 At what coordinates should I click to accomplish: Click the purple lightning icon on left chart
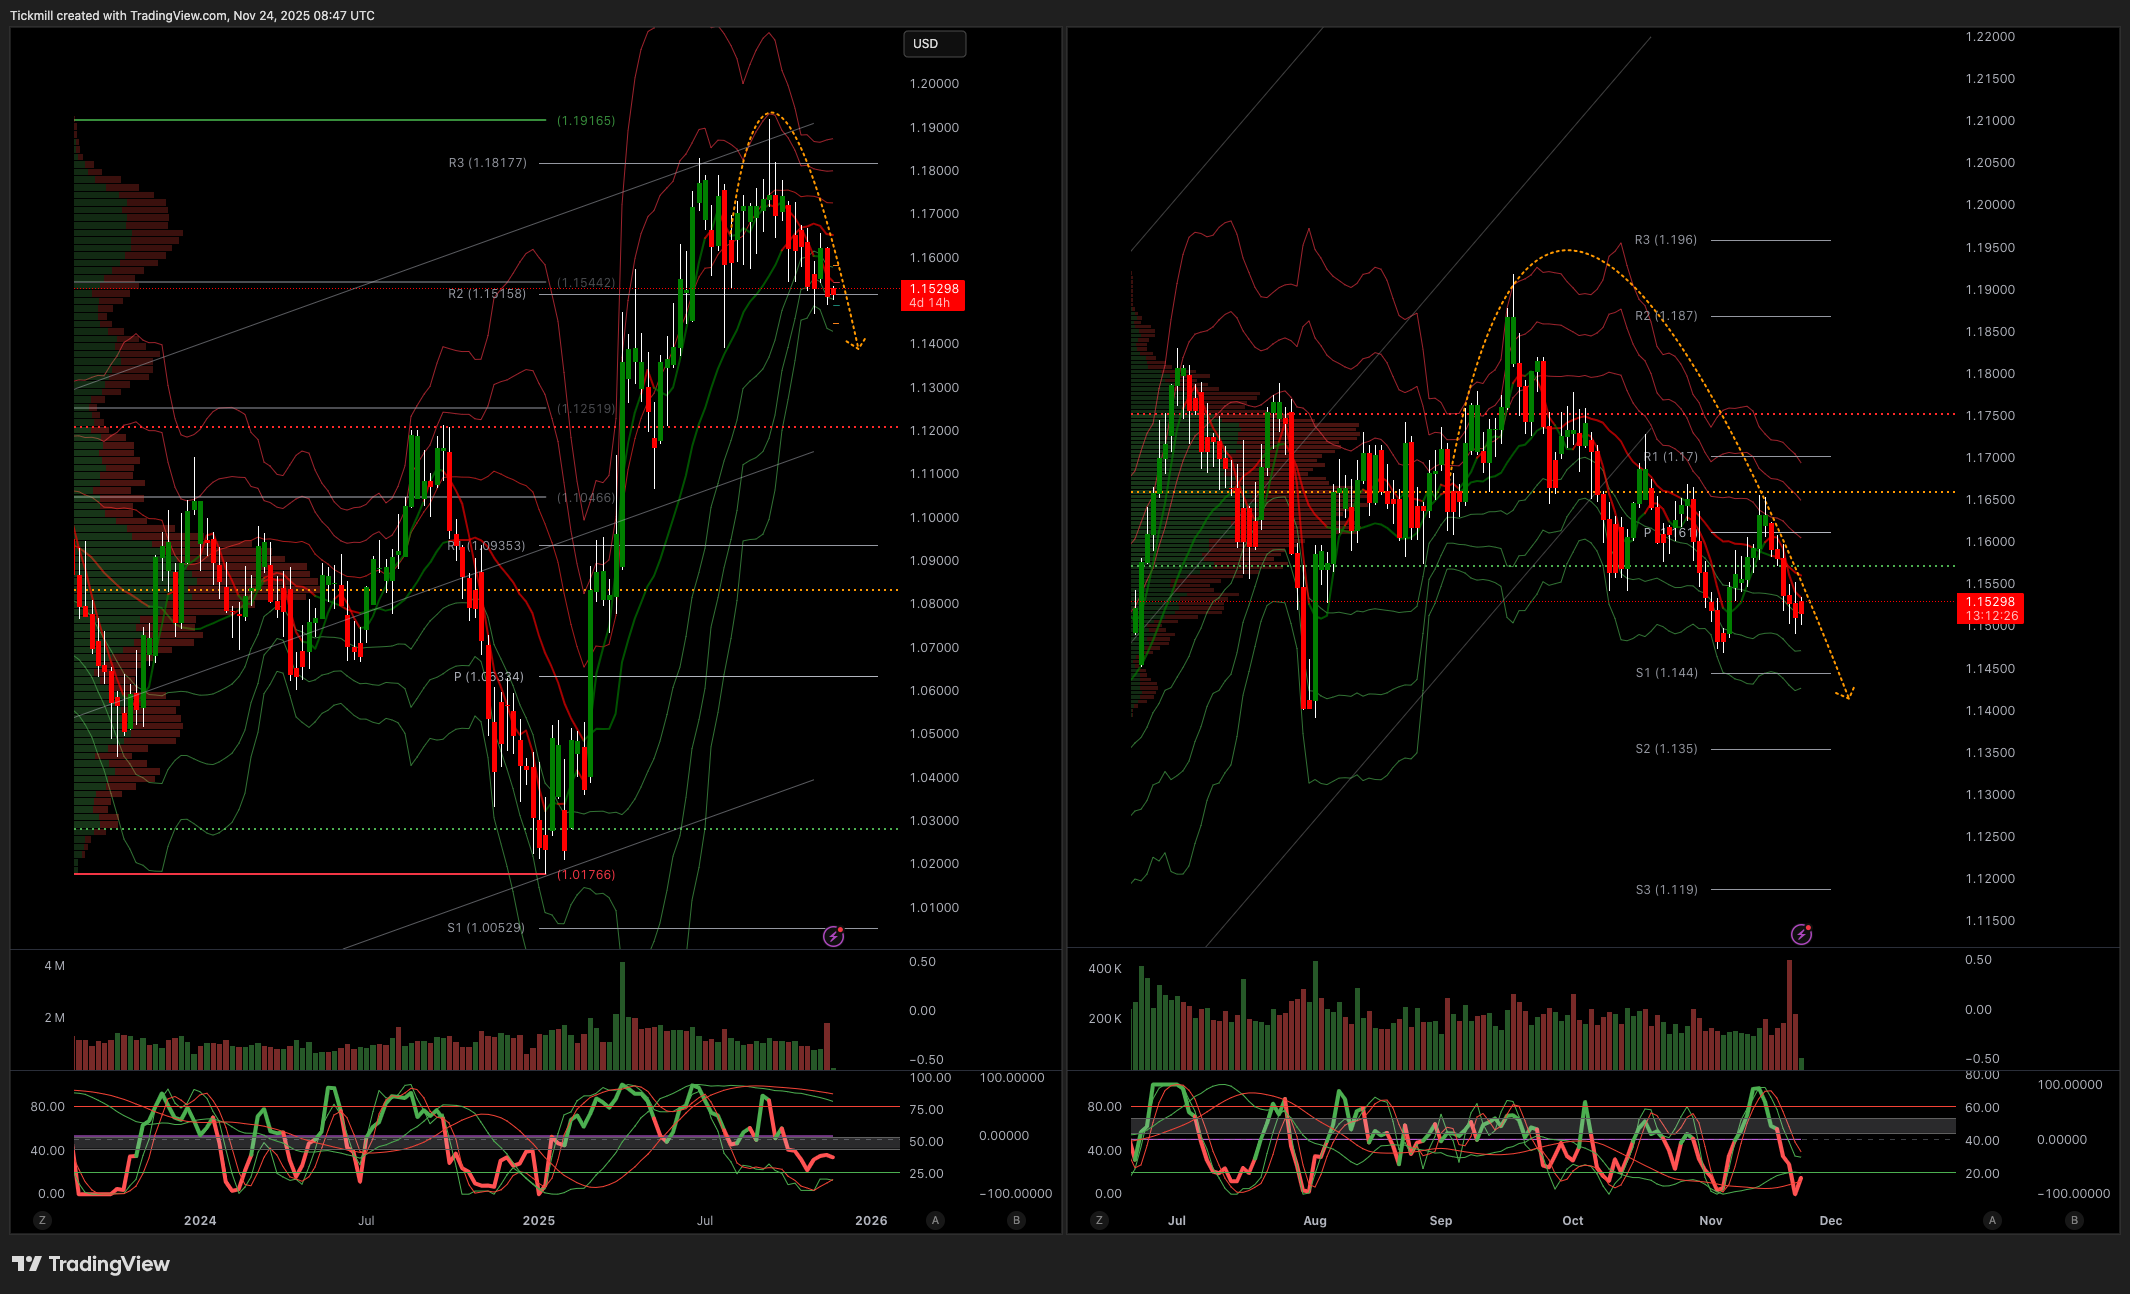(833, 936)
